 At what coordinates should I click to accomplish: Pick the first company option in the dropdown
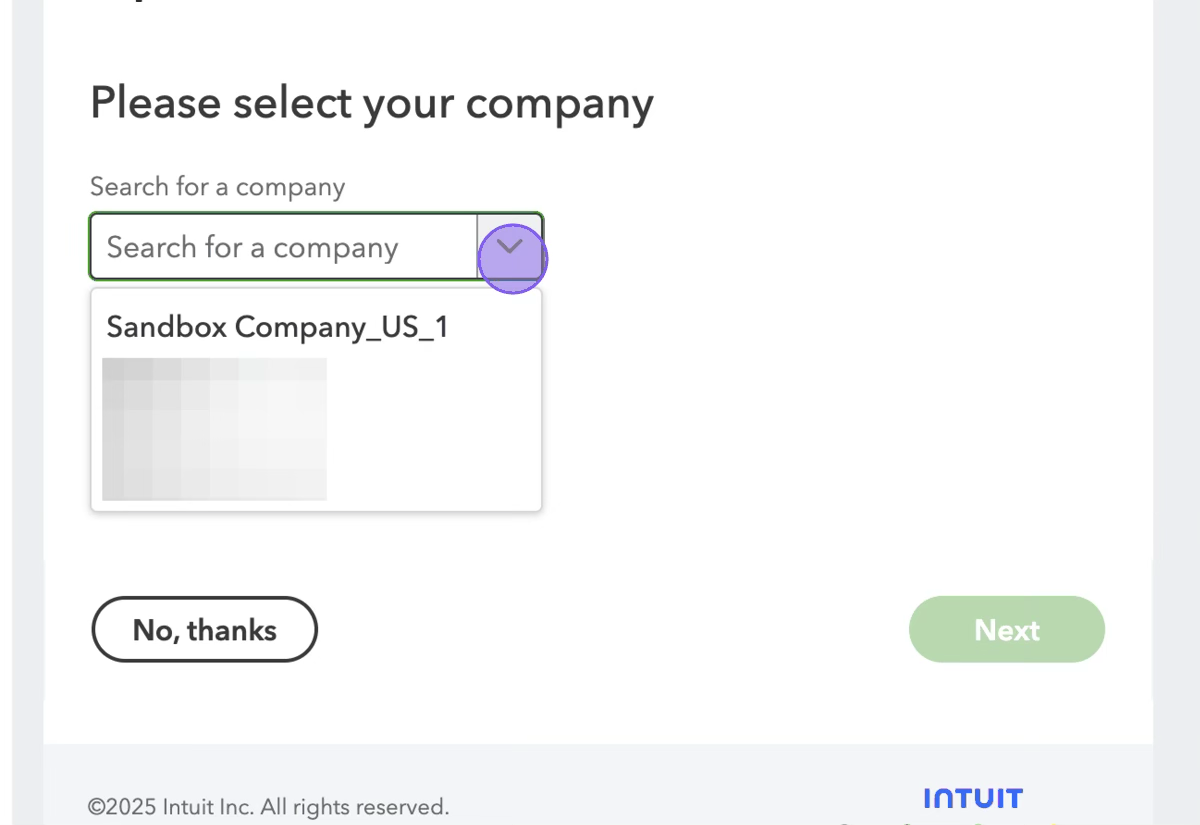pyautogui.click(x=277, y=327)
